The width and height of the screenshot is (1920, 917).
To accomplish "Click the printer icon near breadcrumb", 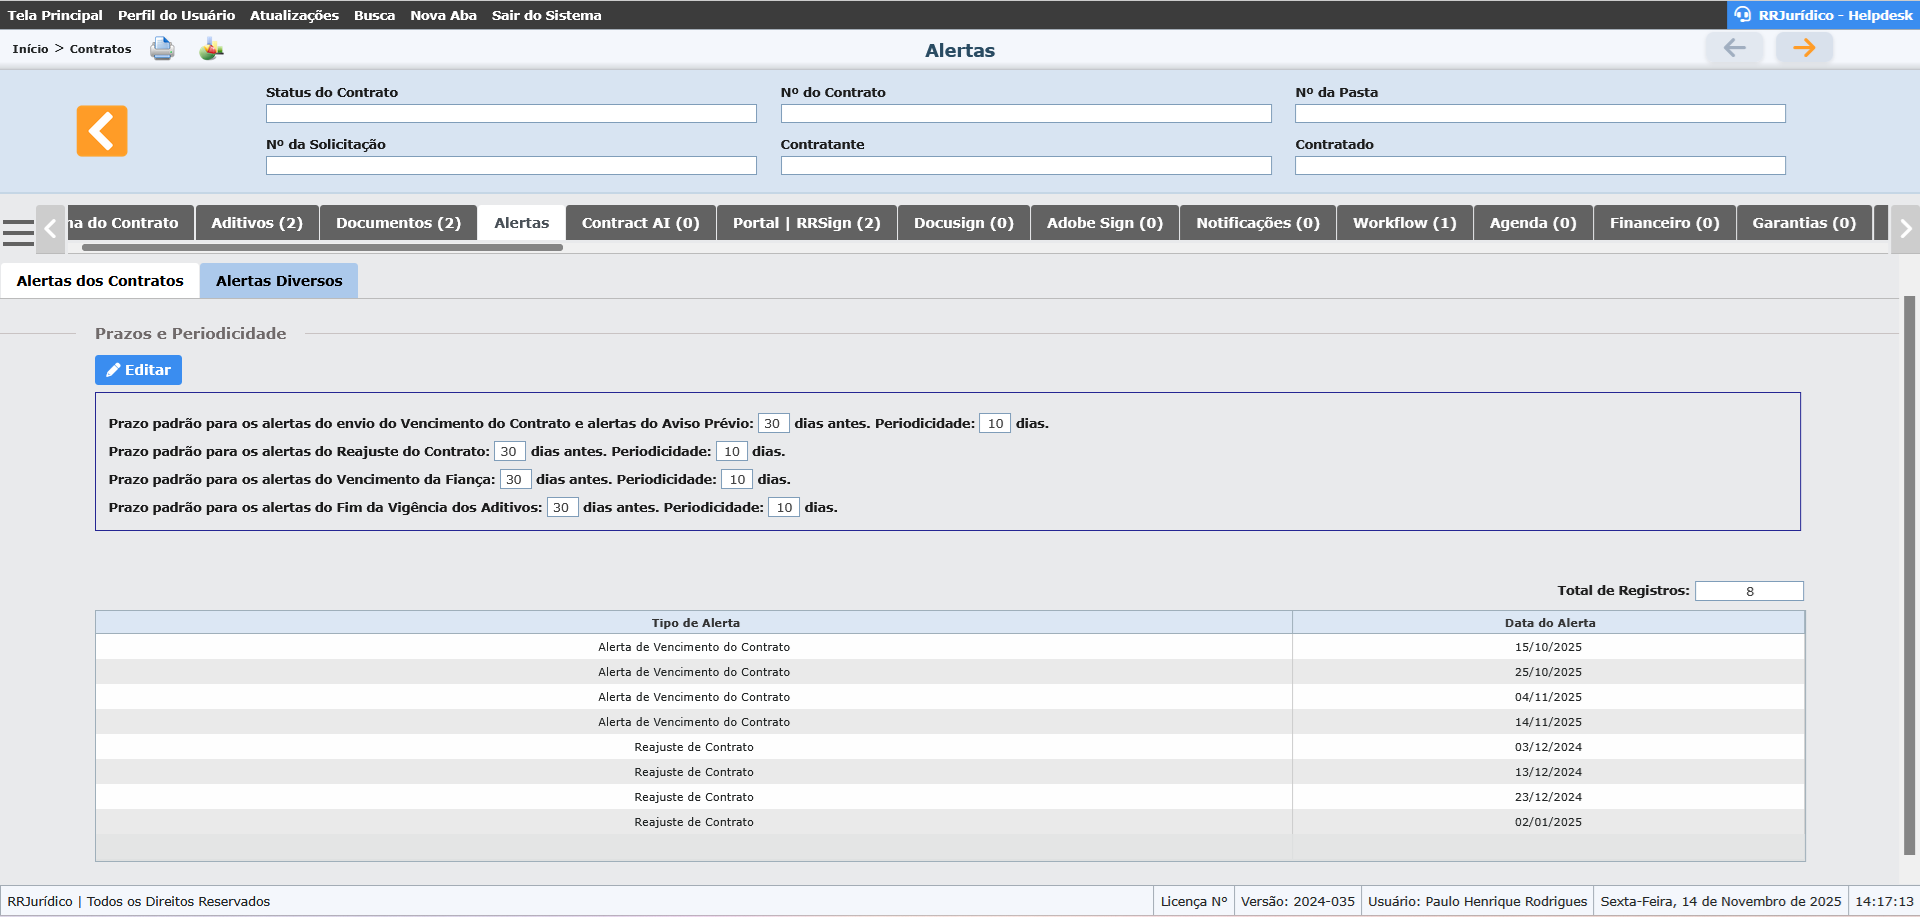I will [x=162, y=48].
